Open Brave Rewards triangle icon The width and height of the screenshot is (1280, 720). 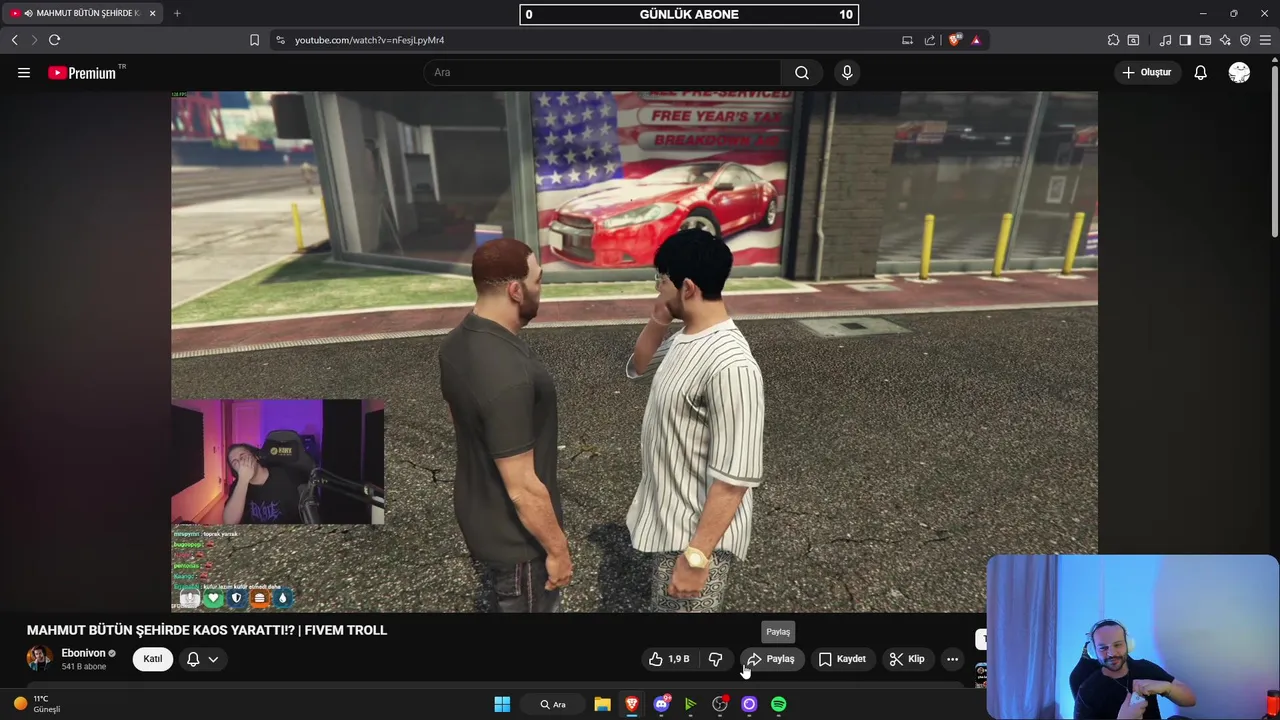(976, 40)
